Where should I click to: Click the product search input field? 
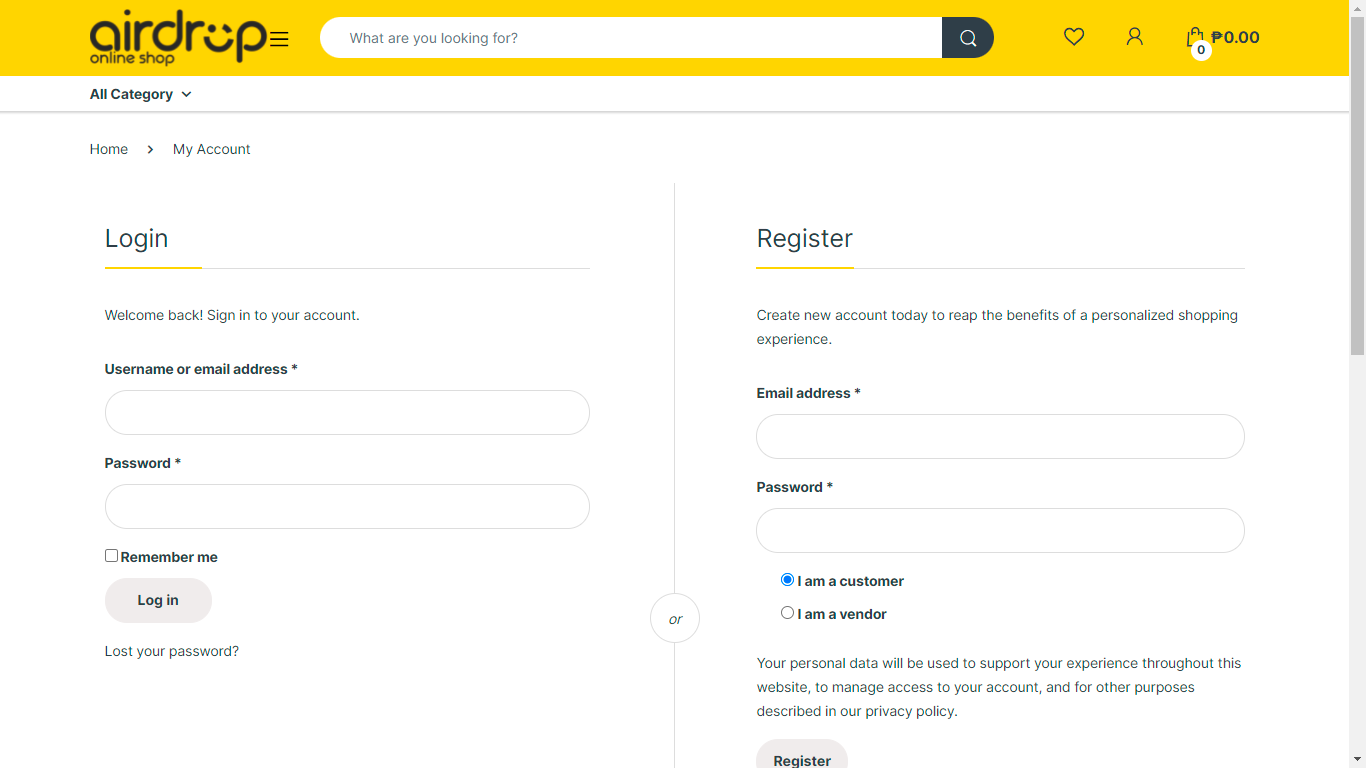(x=630, y=38)
